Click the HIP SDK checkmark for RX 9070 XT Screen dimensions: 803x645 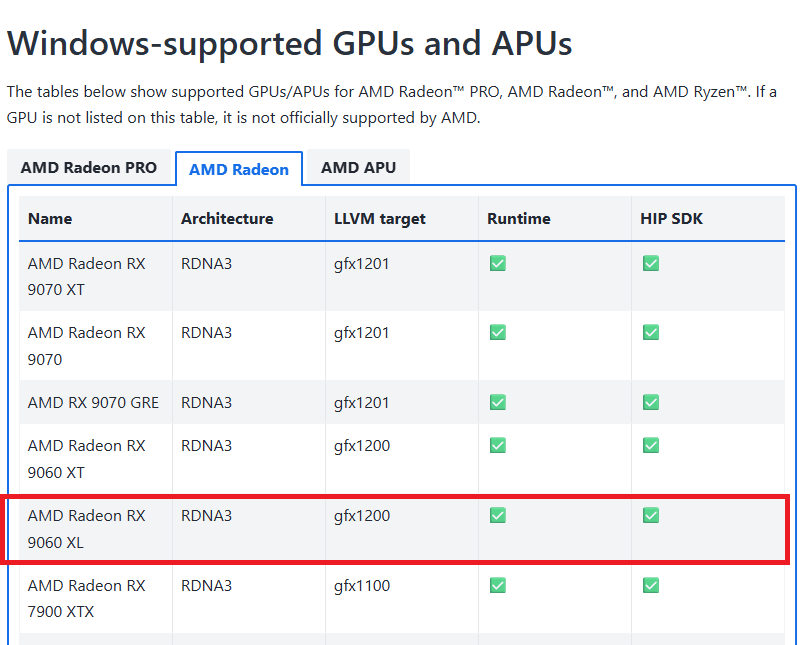[651, 263]
